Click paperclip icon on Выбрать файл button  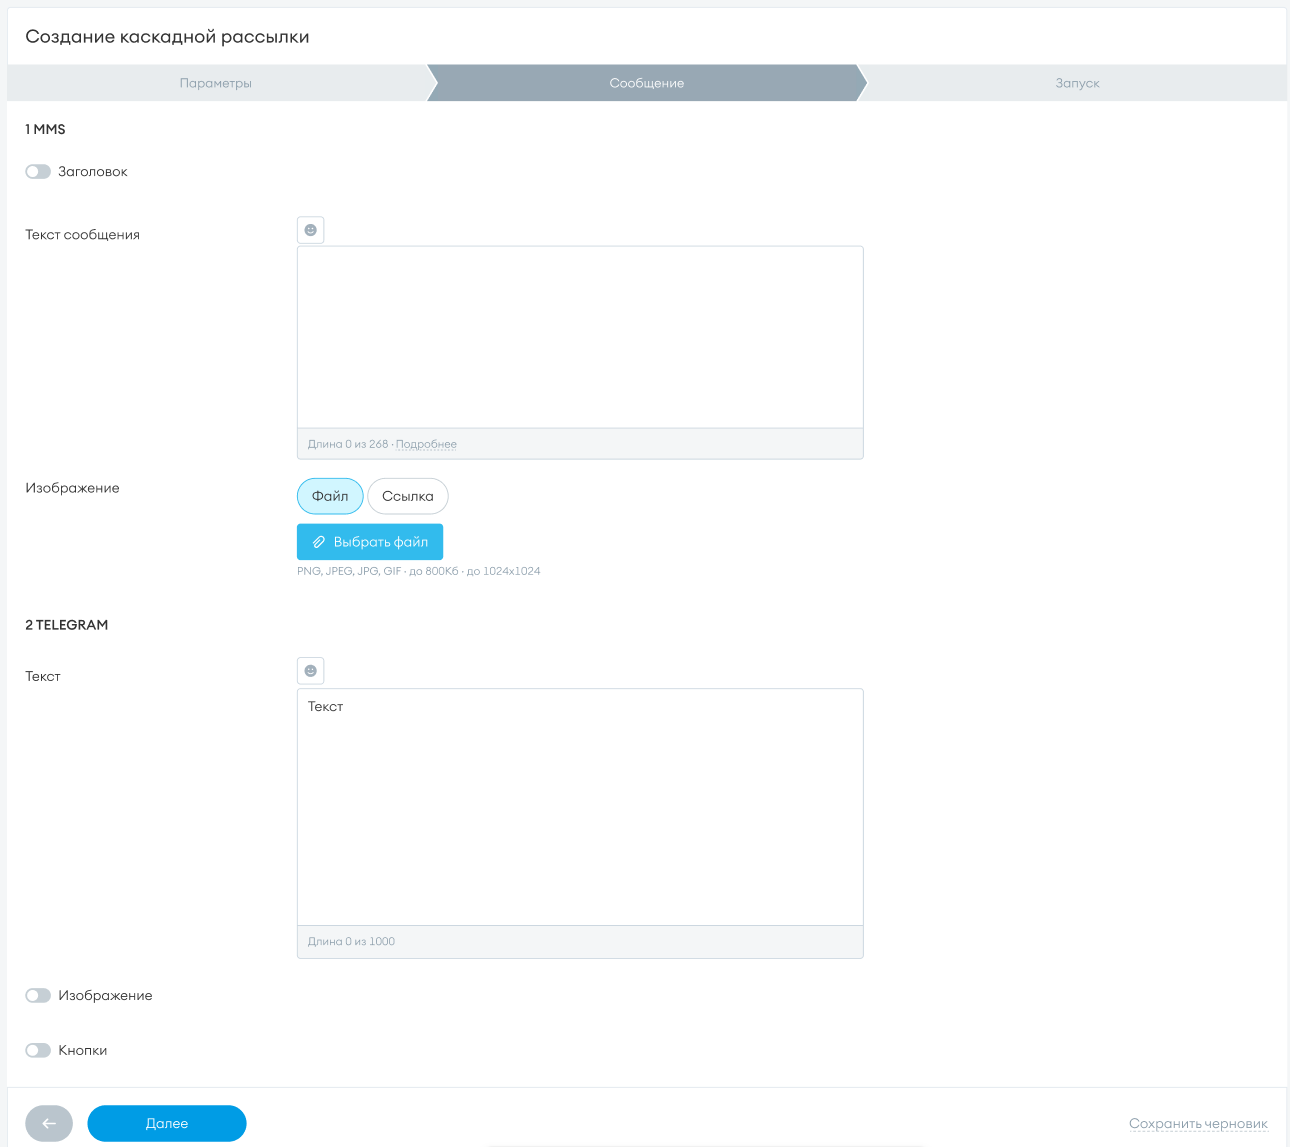(319, 542)
